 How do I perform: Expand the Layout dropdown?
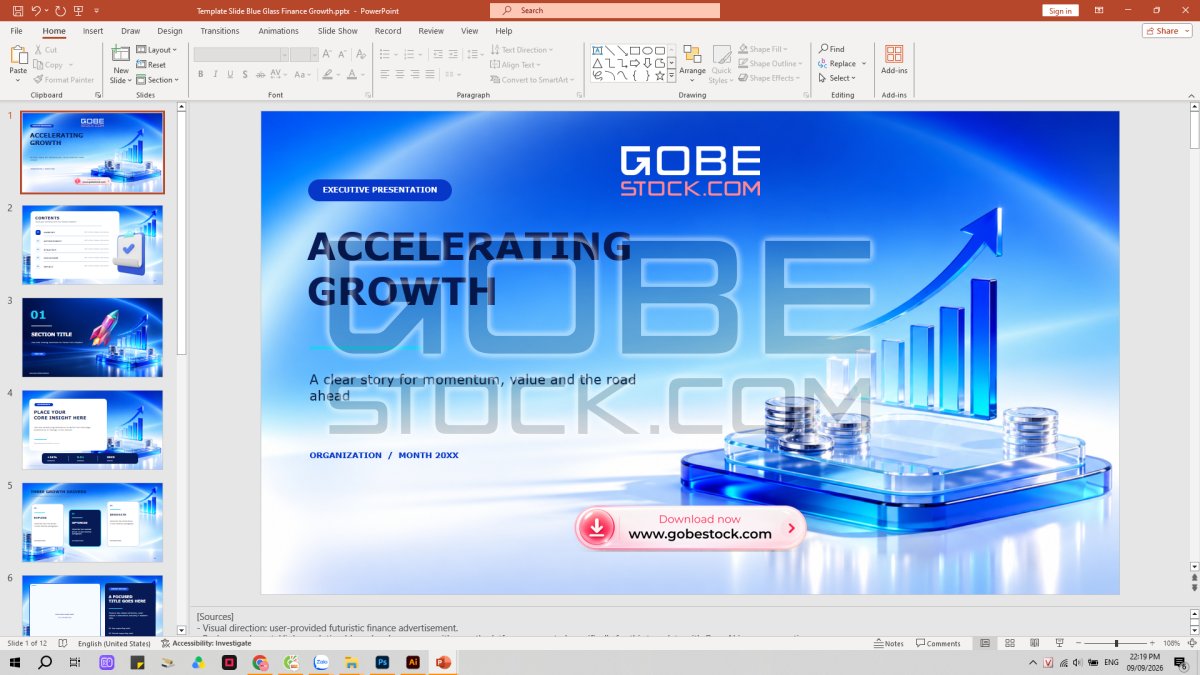(x=156, y=50)
